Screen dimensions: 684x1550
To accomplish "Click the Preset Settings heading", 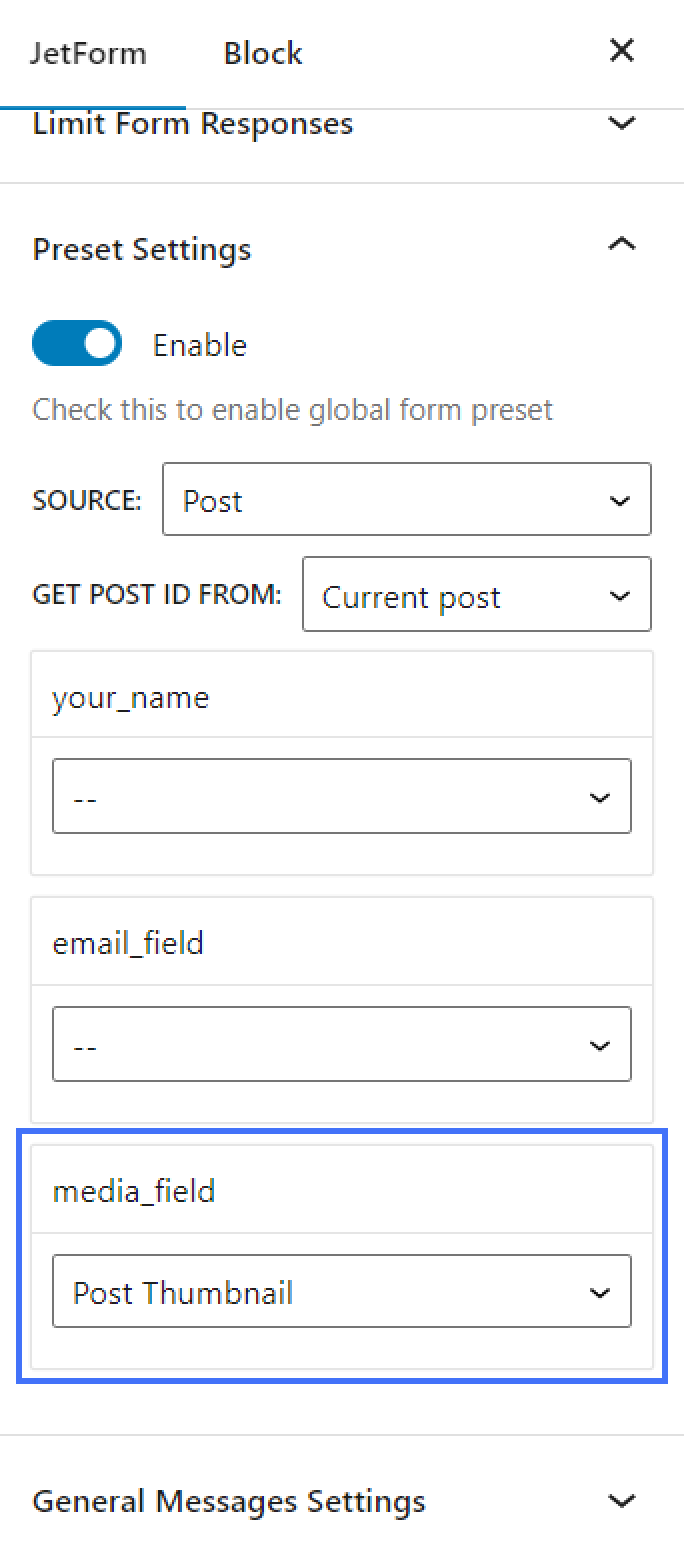I will click(142, 249).
